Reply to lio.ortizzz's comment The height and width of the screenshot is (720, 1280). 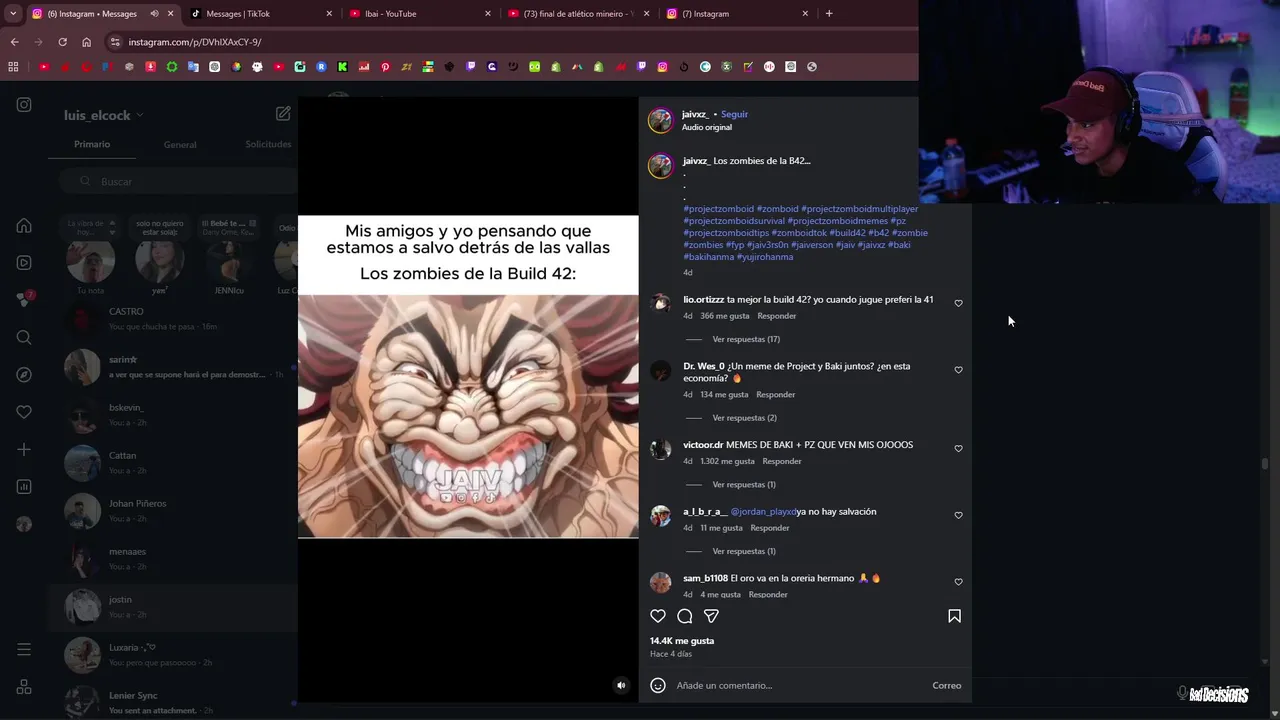pyautogui.click(x=777, y=316)
